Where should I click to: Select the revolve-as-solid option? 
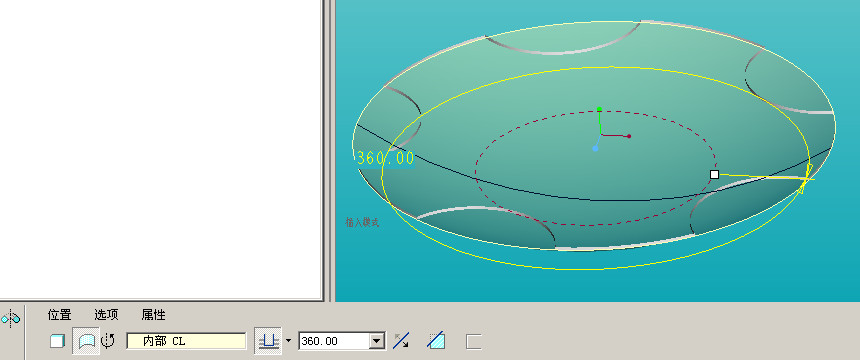[57, 341]
